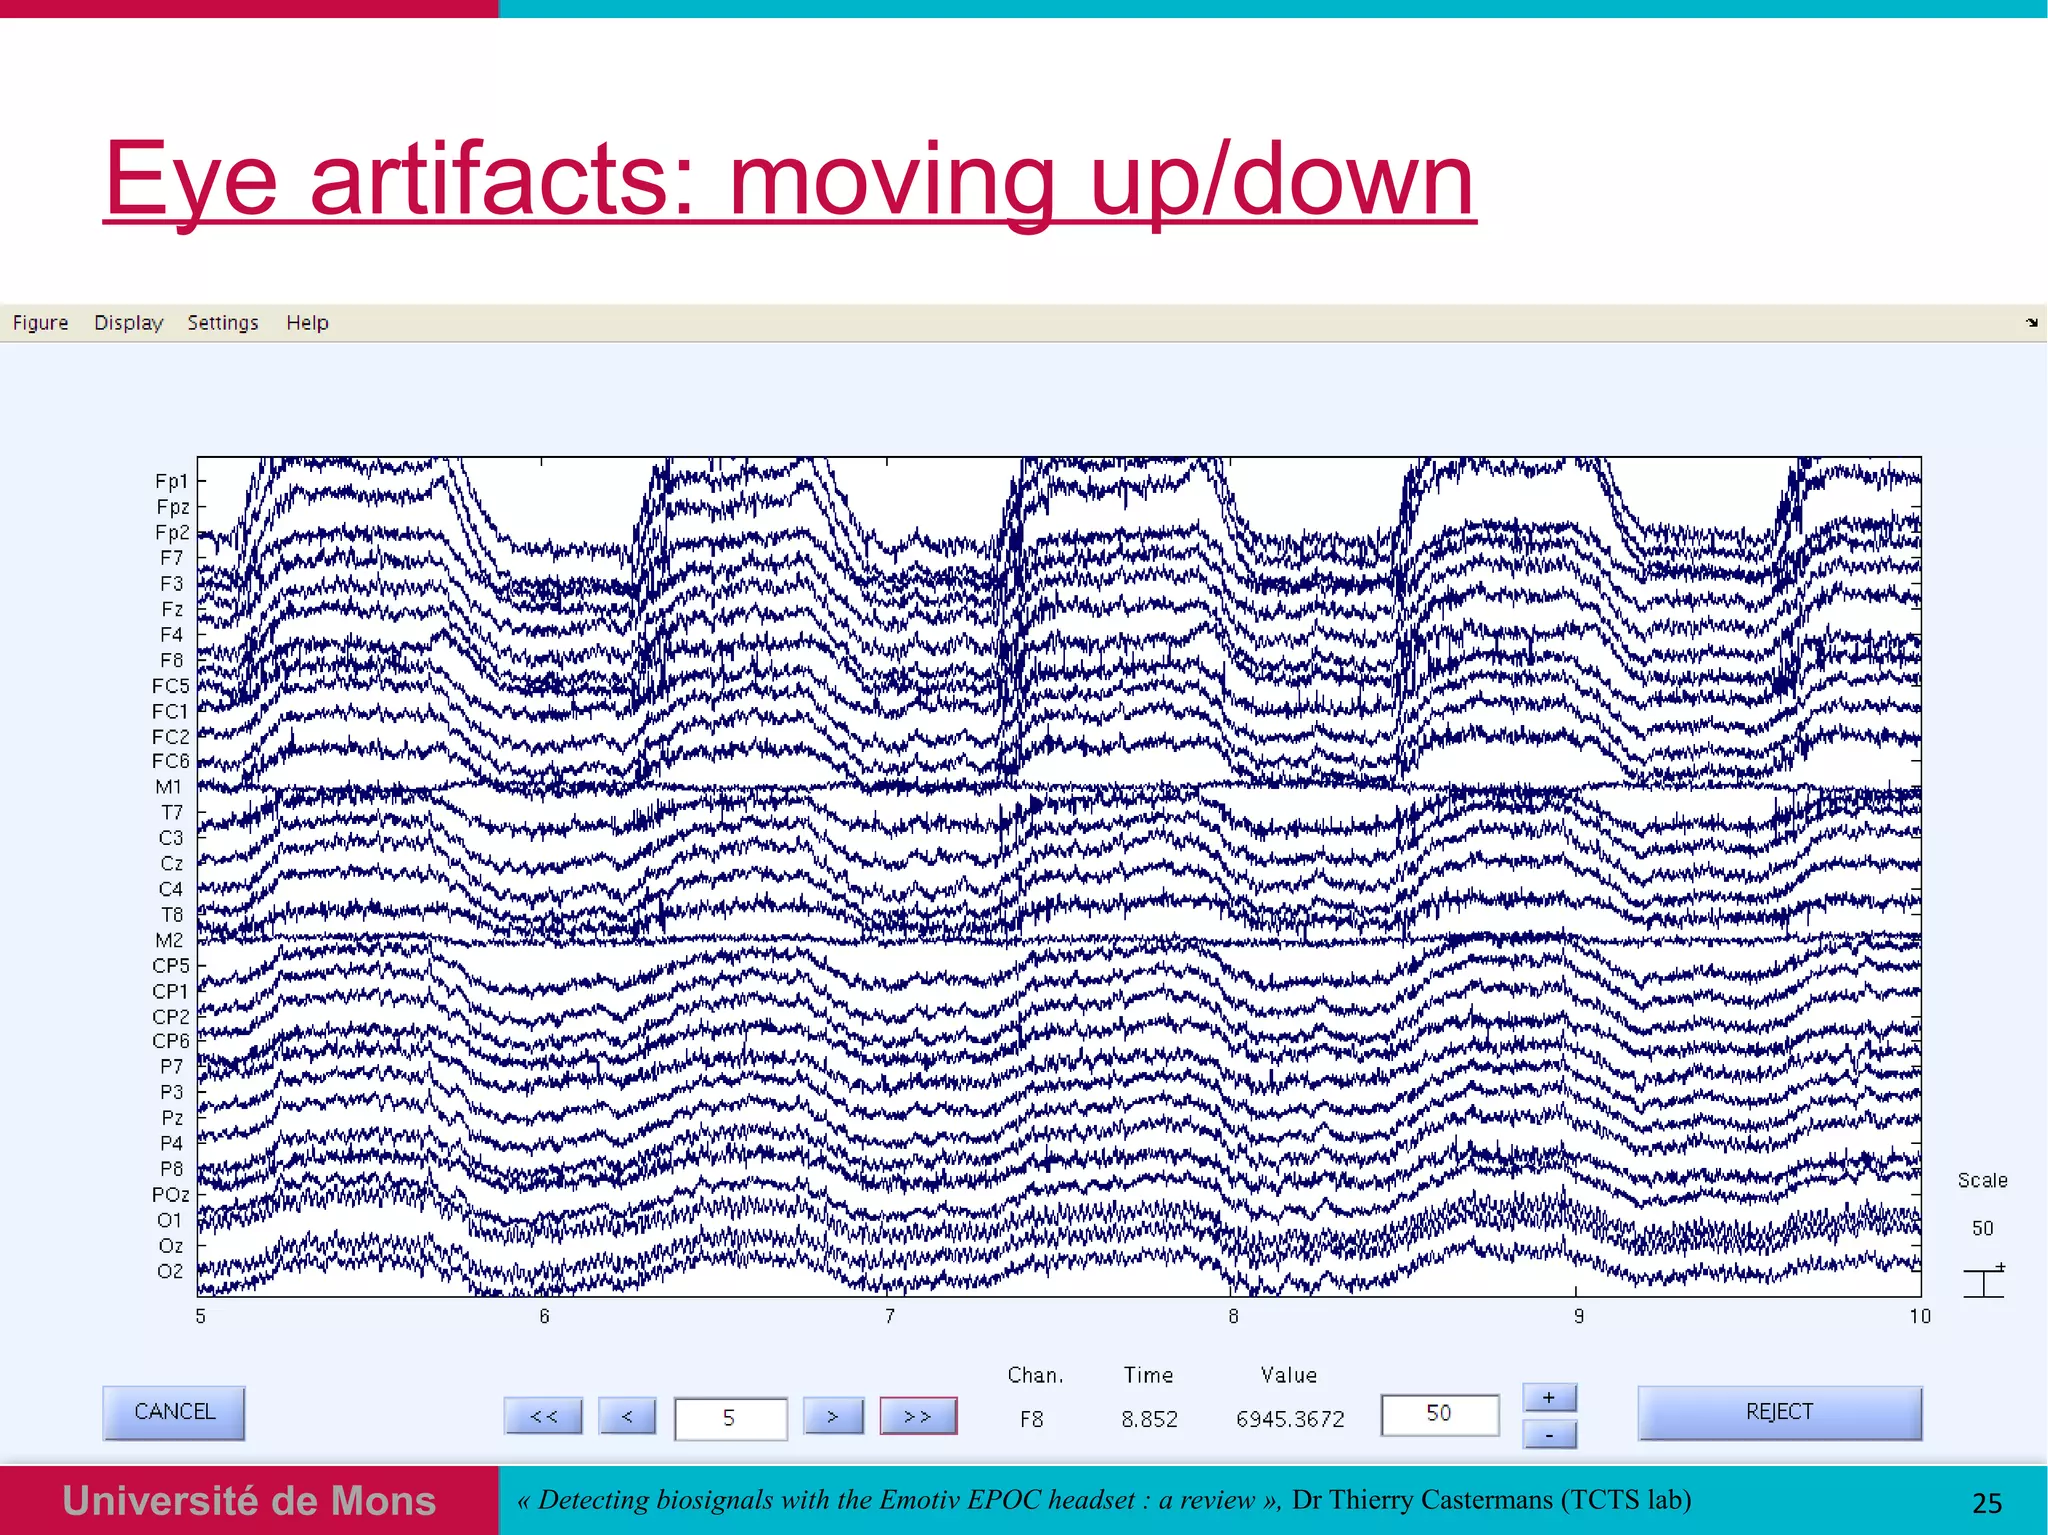Click the scale value input field
The image size is (2048, 1535).
(1439, 1414)
